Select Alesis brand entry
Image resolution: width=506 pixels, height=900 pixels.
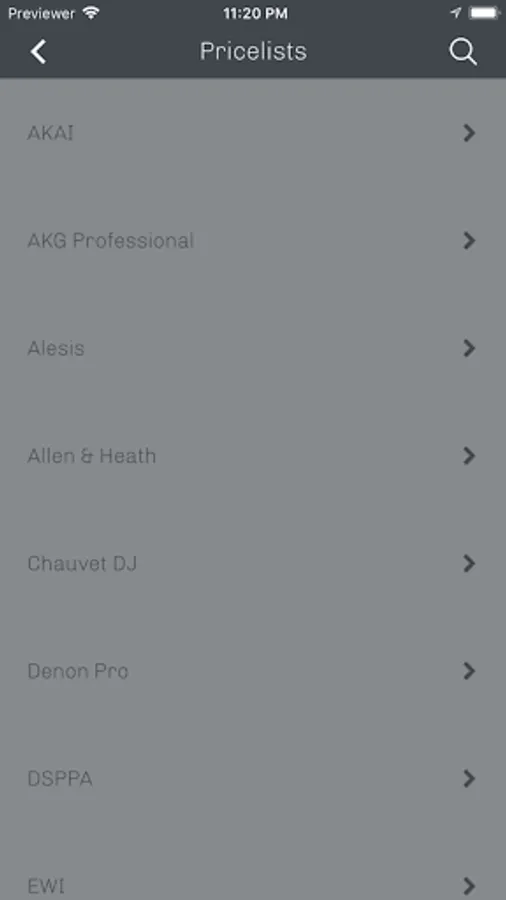click(x=253, y=348)
